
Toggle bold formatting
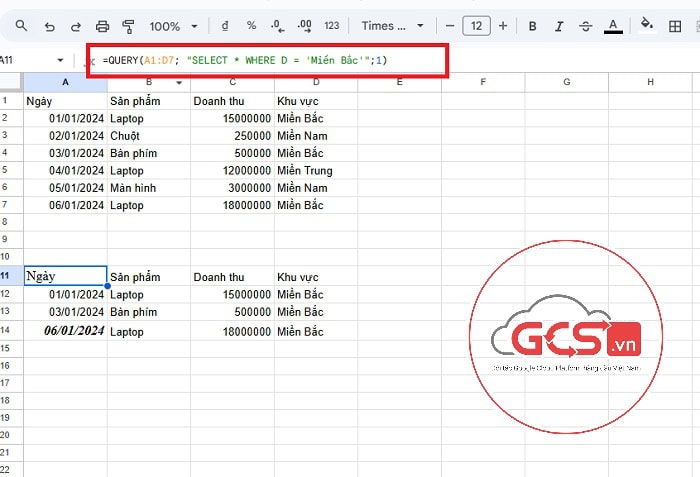click(x=533, y=26)
